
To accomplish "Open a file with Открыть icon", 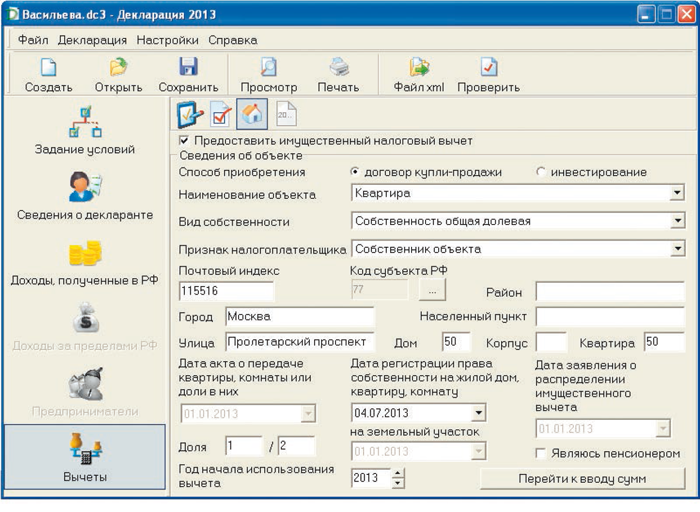I will [x=118, y=68].
